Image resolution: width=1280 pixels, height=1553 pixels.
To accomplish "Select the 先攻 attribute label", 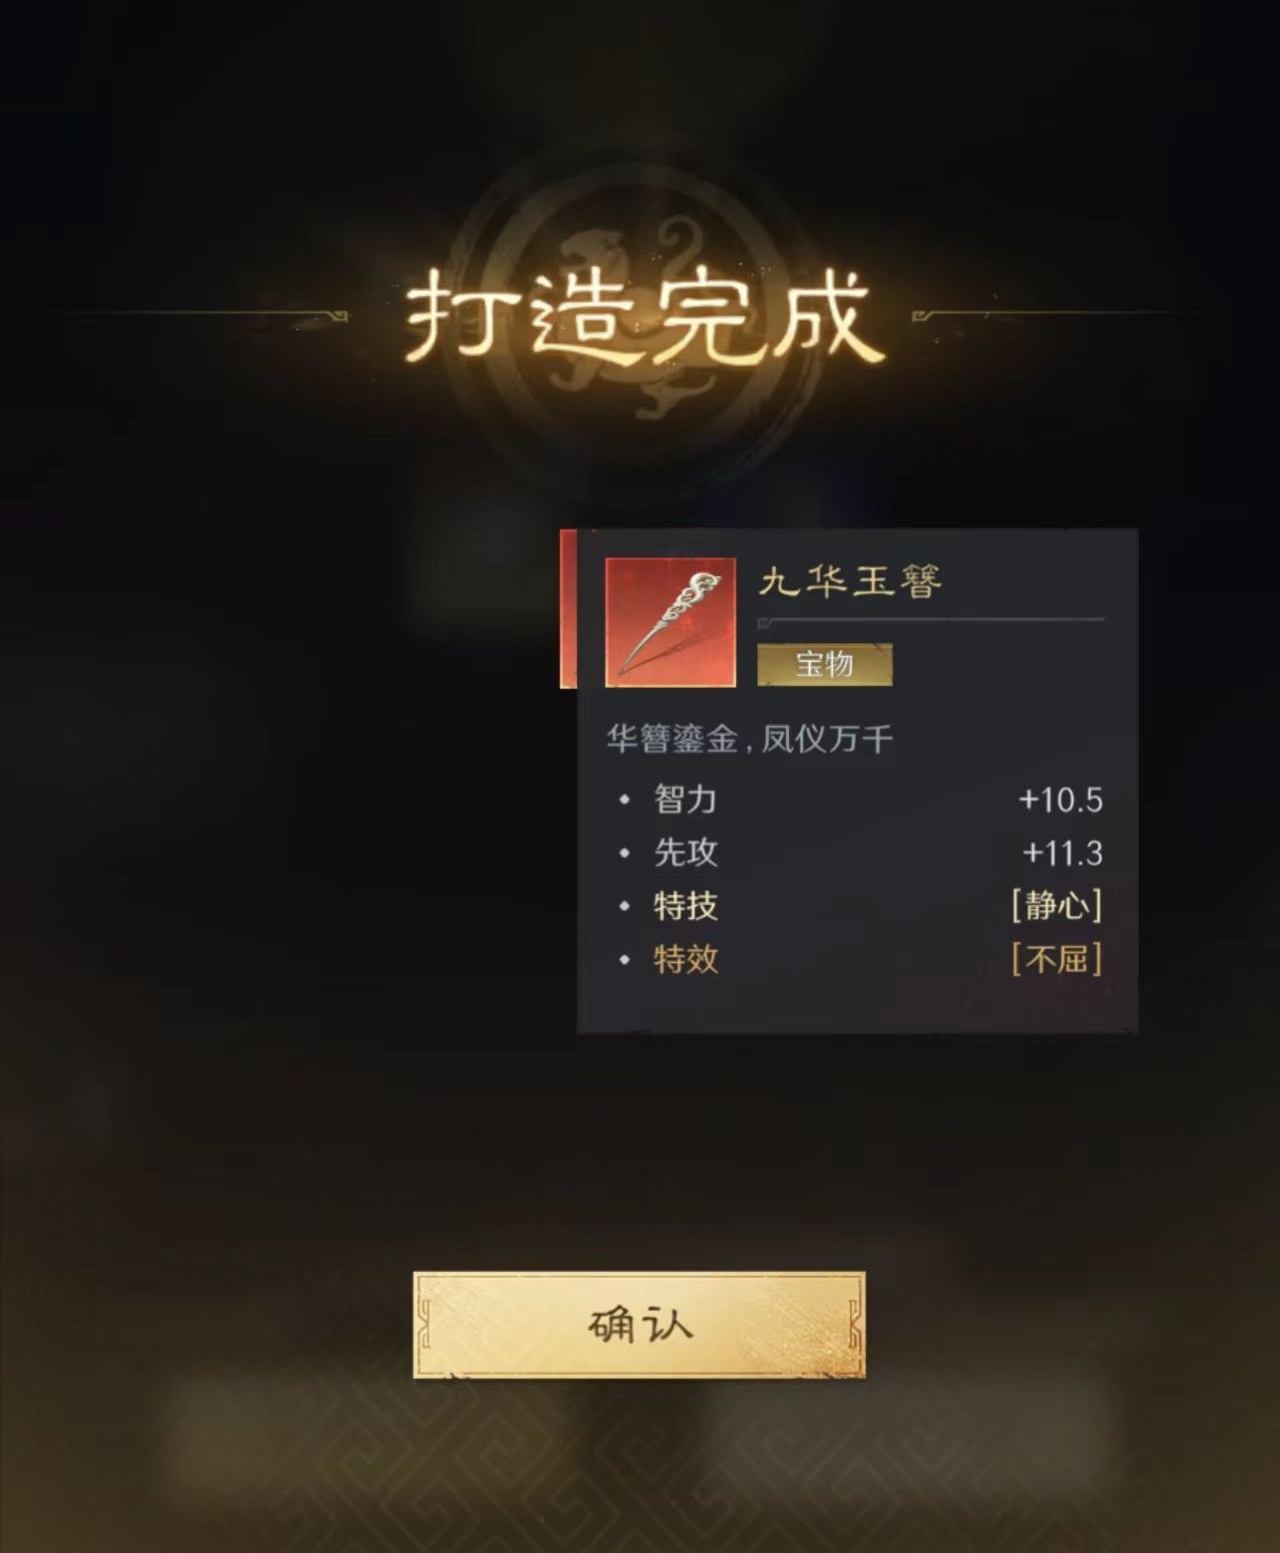I will [685, 853].
